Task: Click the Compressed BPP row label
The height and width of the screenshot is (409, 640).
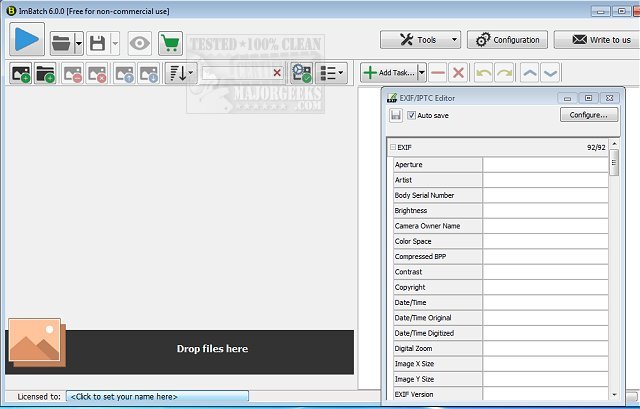Action: (x=438, y=257)
